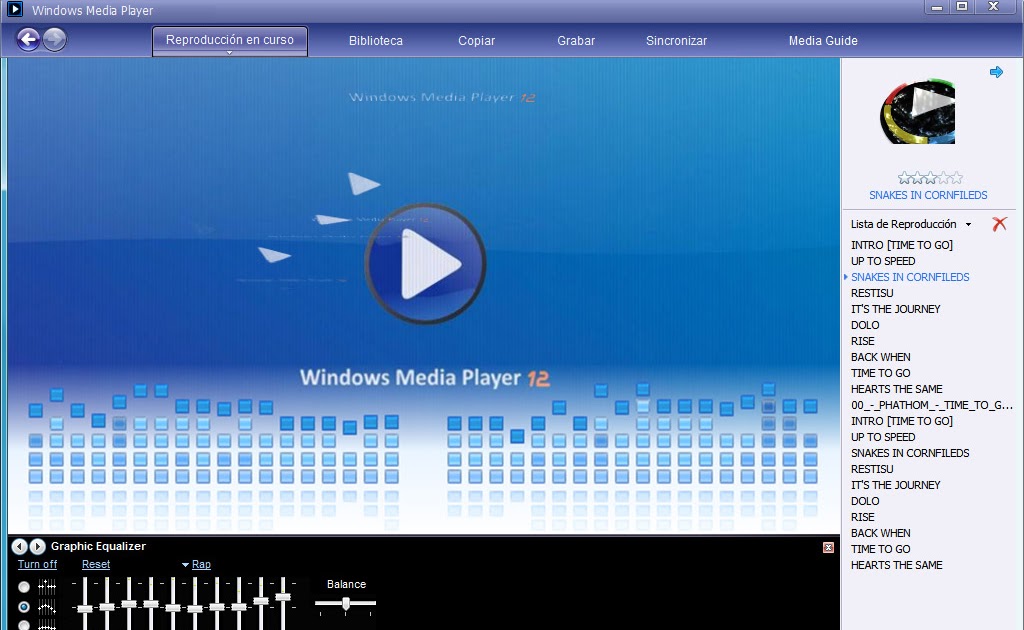
Task: Open the Copiar tab
Action: [476, 40]
